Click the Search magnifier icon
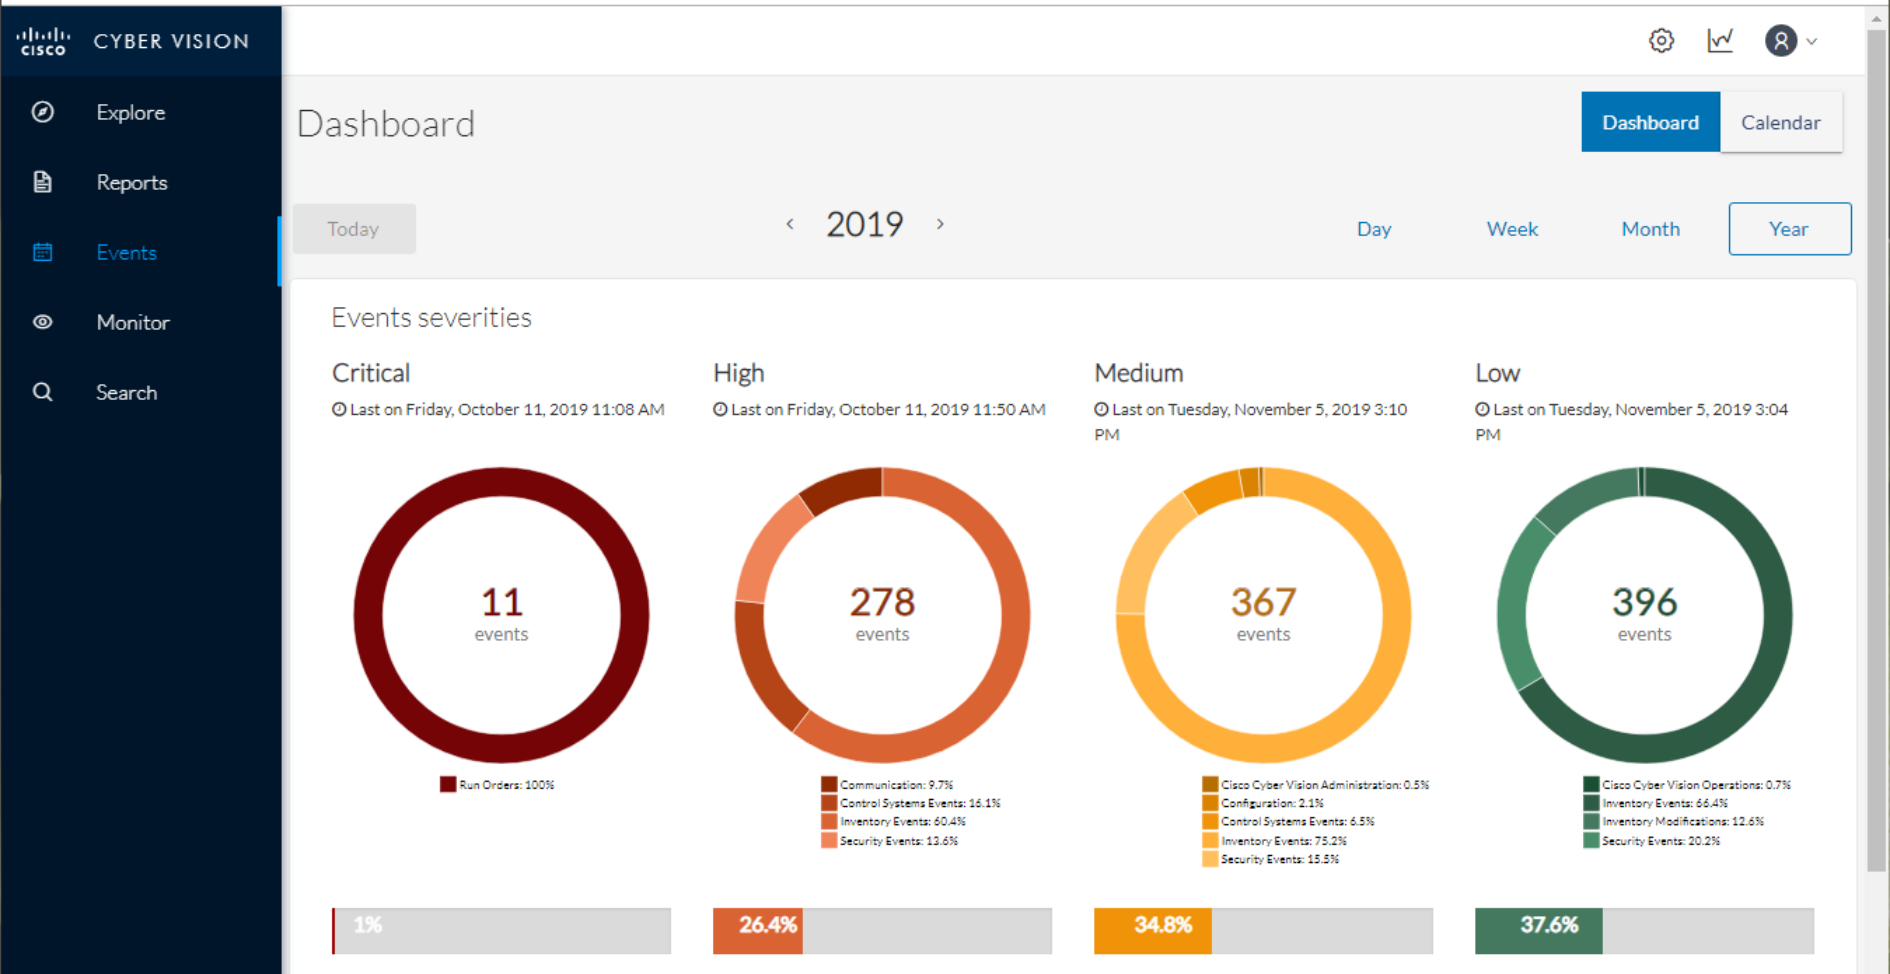 point(42,392)
